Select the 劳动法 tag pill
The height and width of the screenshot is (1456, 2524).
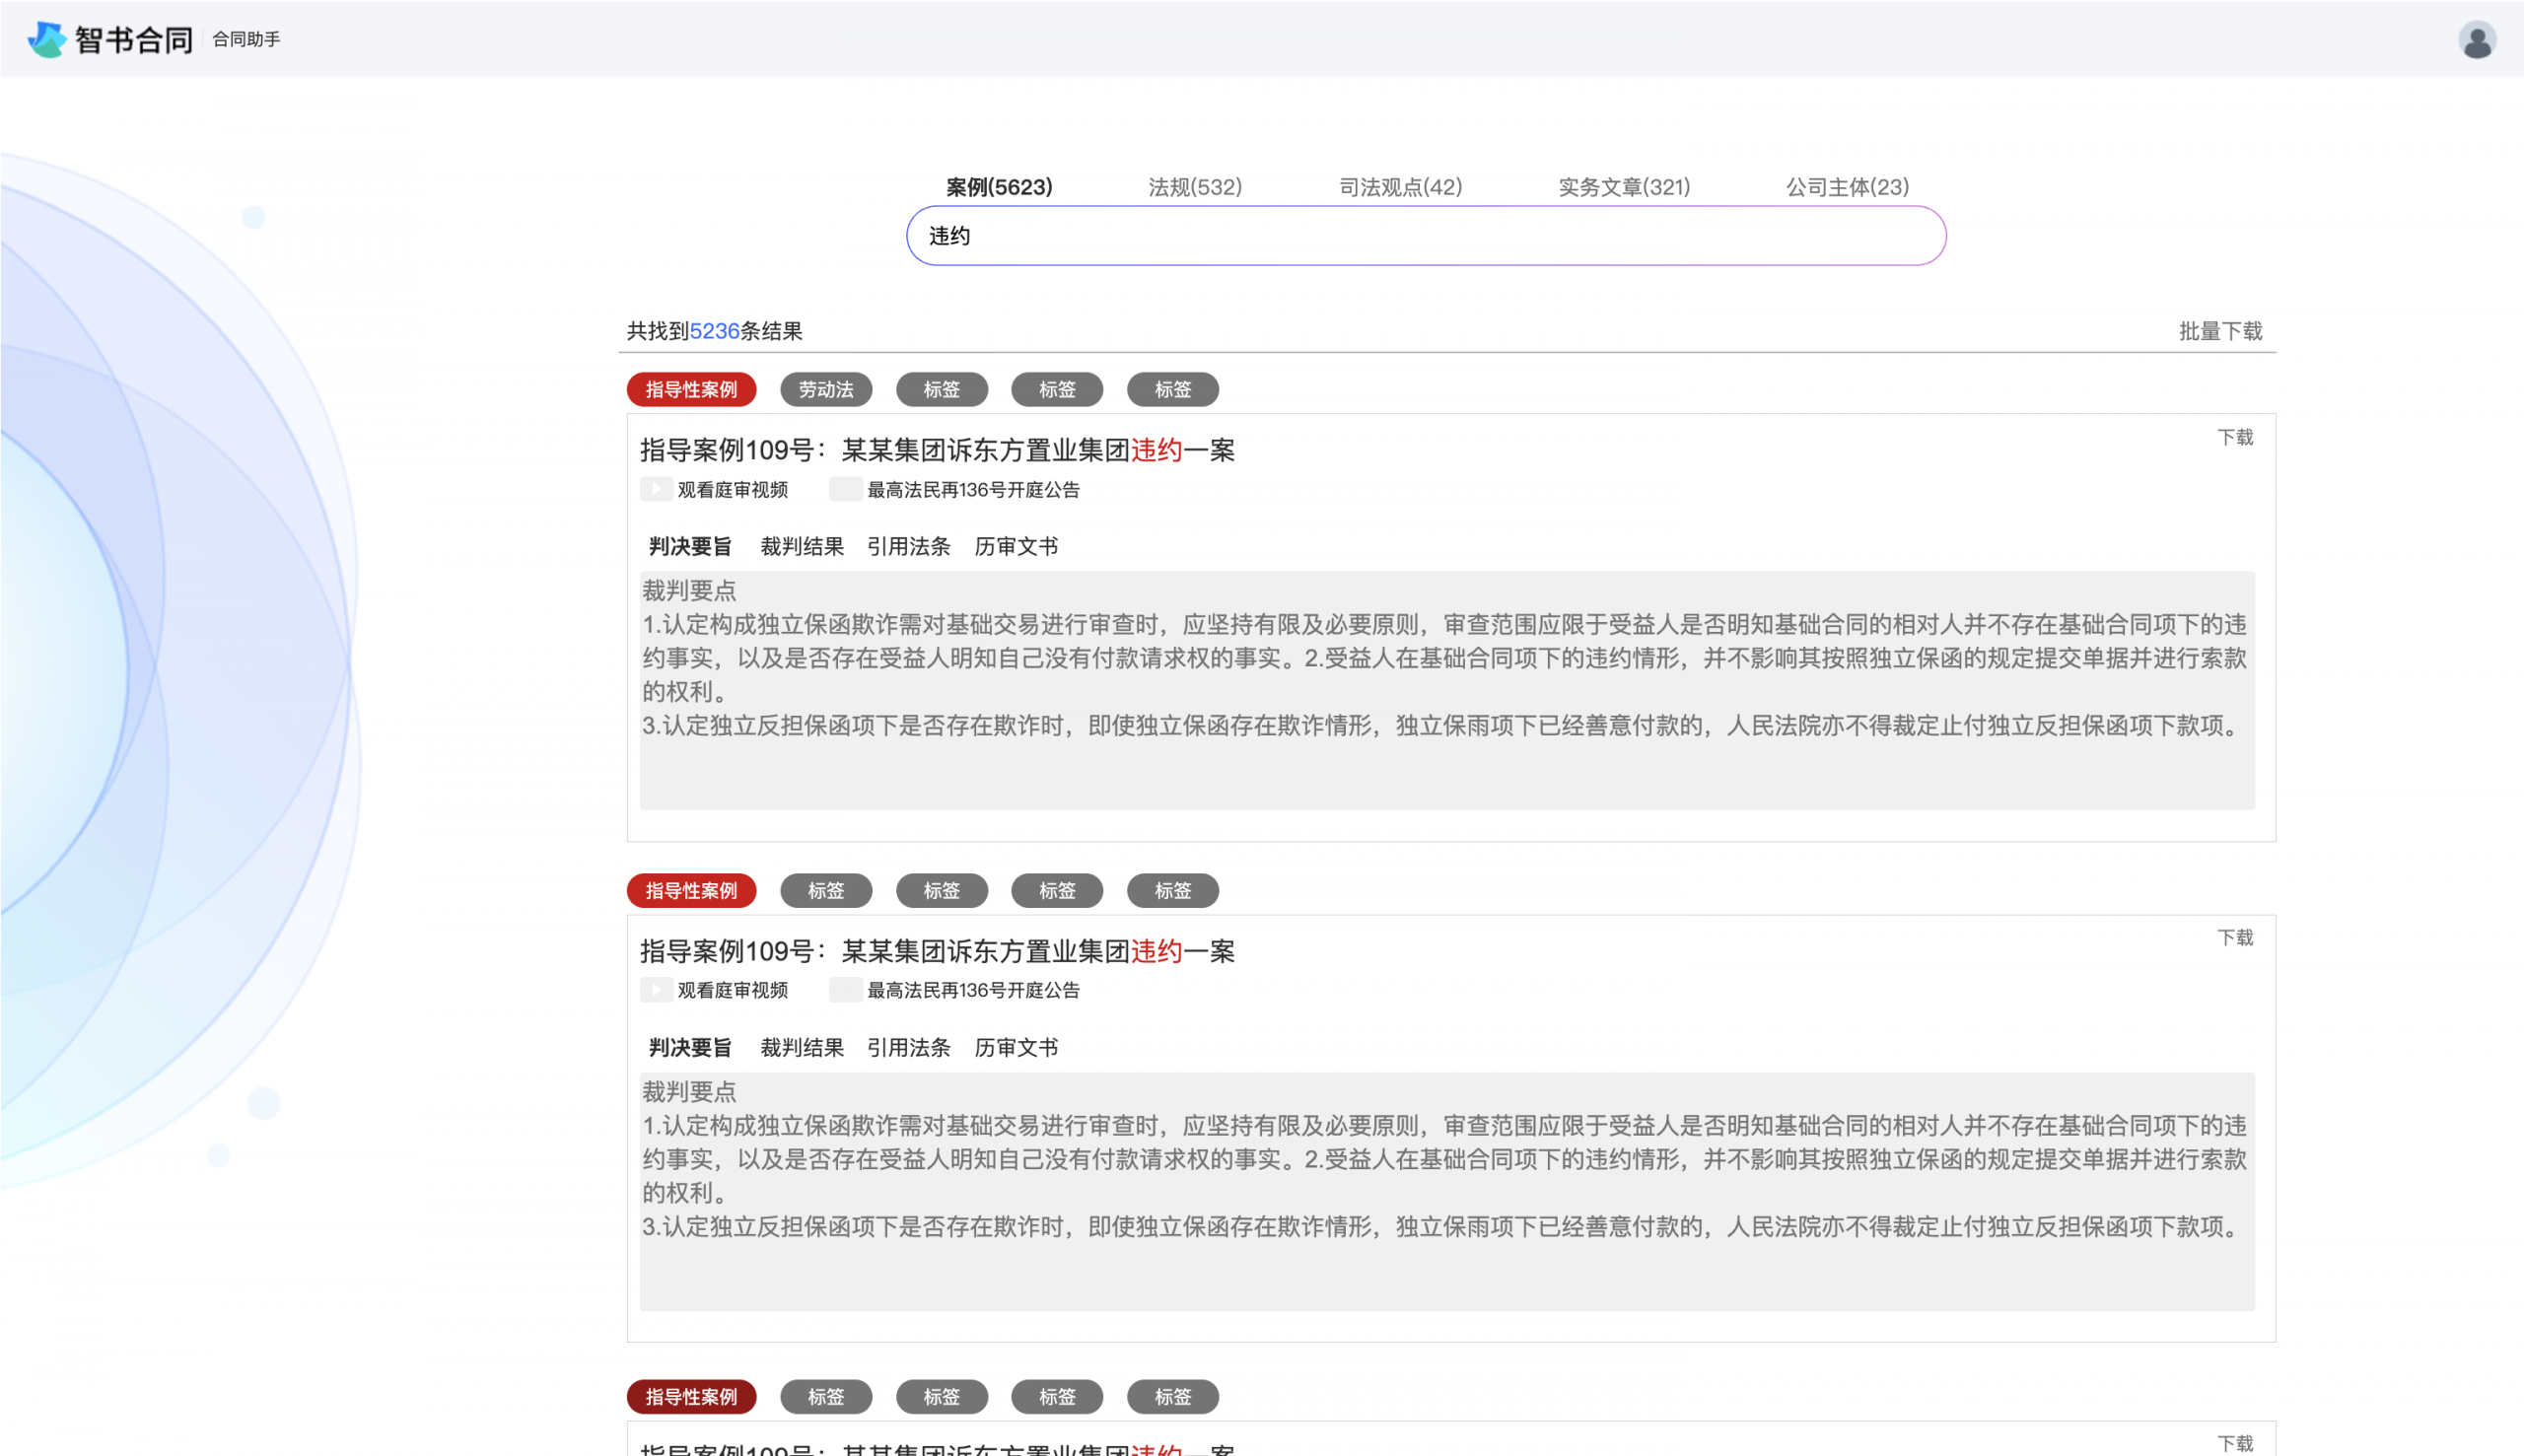point(825,389)
